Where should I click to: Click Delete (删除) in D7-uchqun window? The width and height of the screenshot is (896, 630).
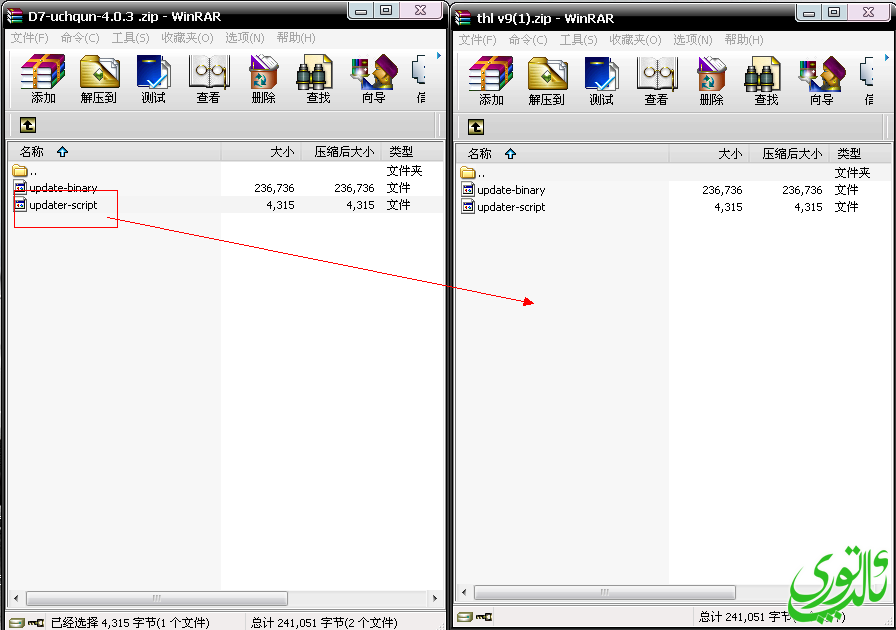tap(263, 79)
